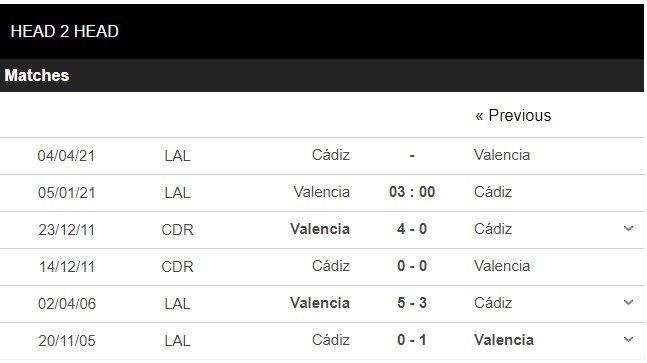
Task: Select home team Valencia on 05/01/21 row
Action: coord(322,192)
